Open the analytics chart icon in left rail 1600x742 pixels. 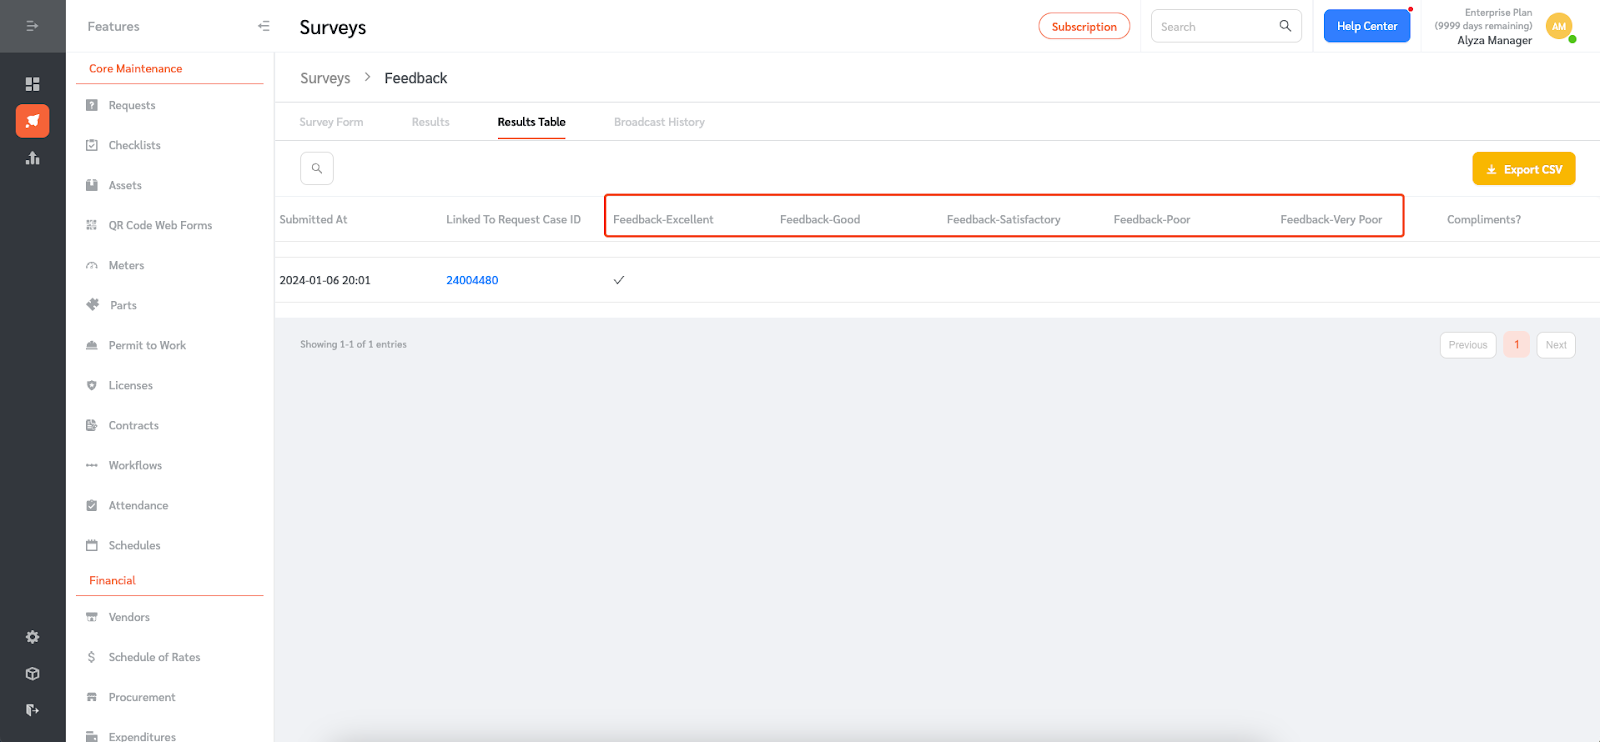coord(32,158)
